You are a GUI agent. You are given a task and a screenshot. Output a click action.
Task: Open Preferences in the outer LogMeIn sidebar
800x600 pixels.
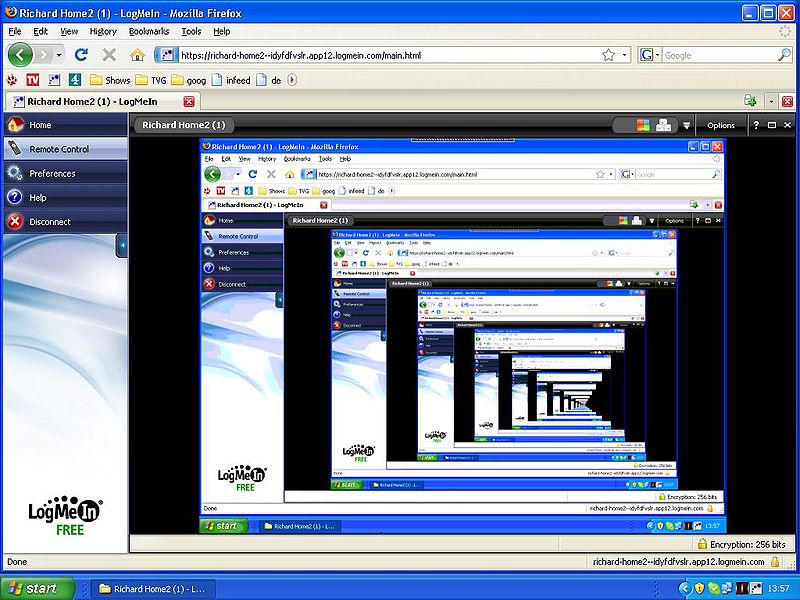point(65,173)
